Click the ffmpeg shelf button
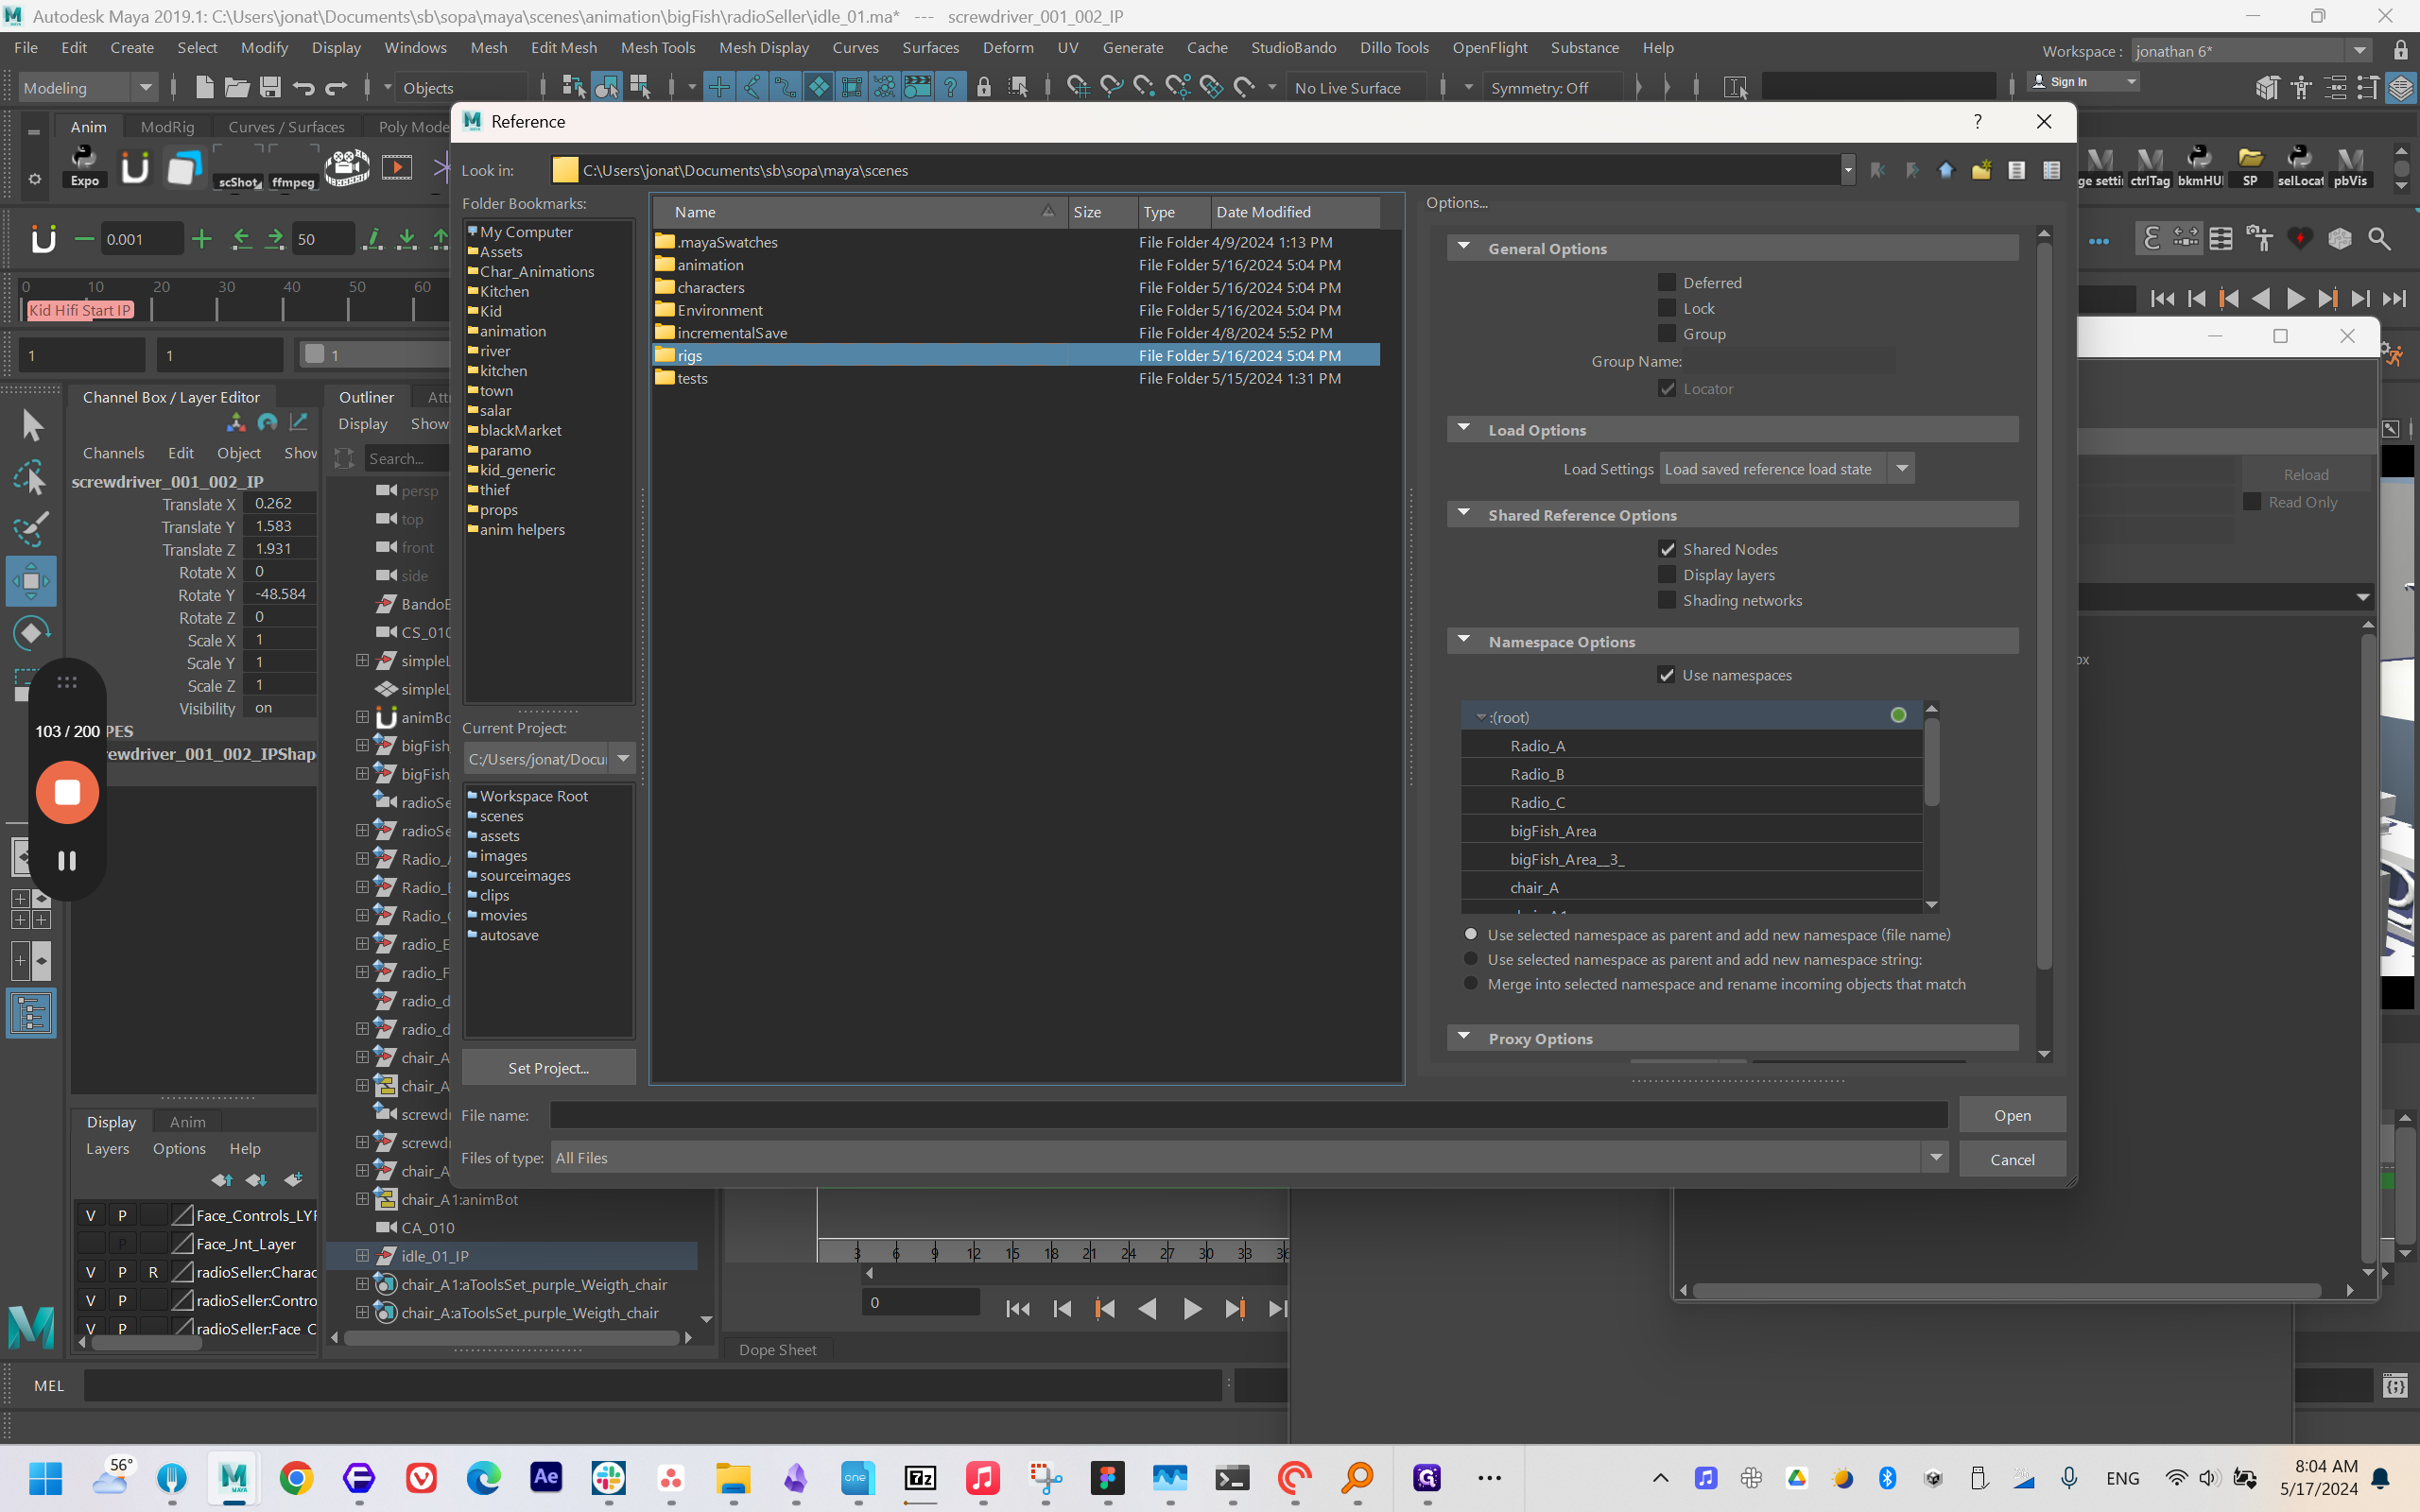2420x1512 pixels. click(293, 166)
